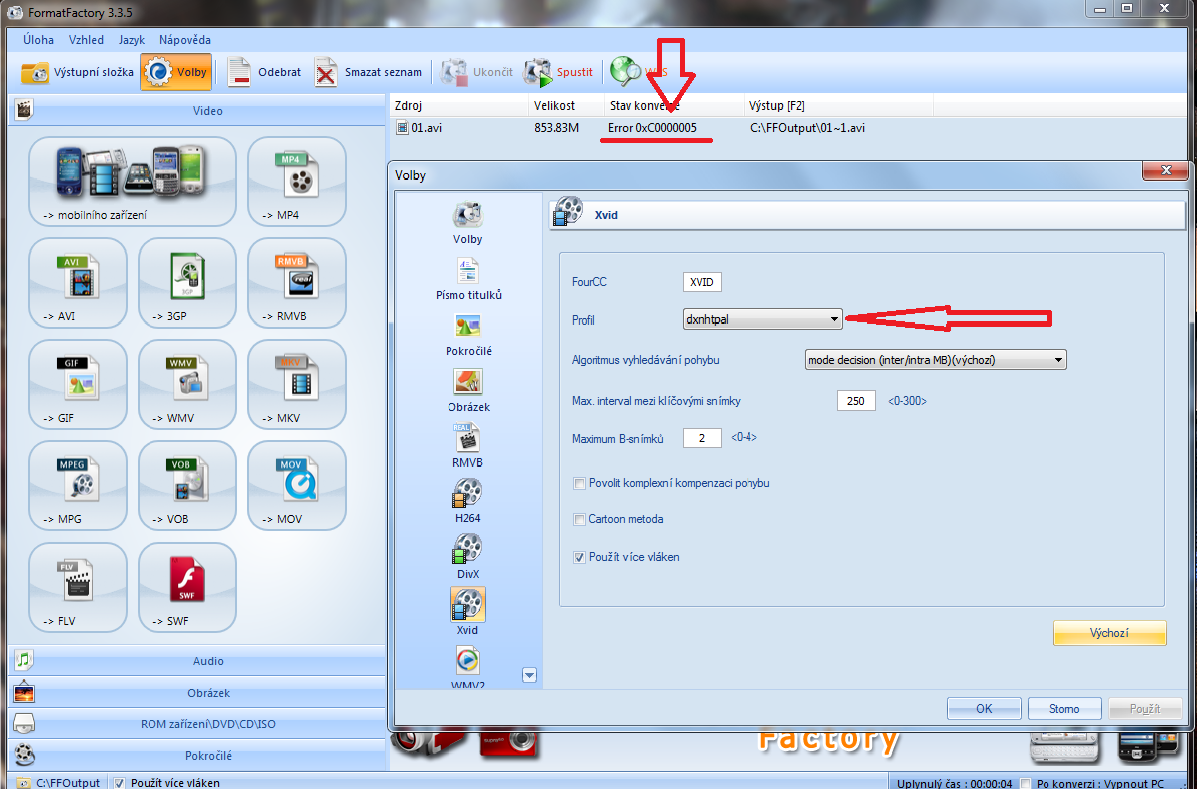Choose the -> GIF conversion icon
This screenshot has width=1197, height=789.
pyautogui.click(x=78, y=385)
